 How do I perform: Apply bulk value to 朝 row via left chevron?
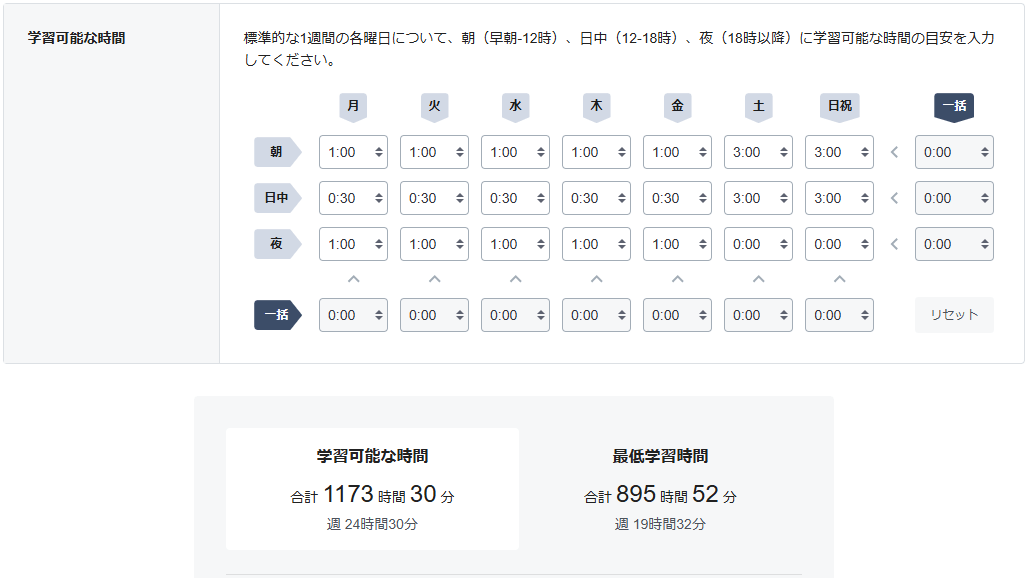point(895,153)
